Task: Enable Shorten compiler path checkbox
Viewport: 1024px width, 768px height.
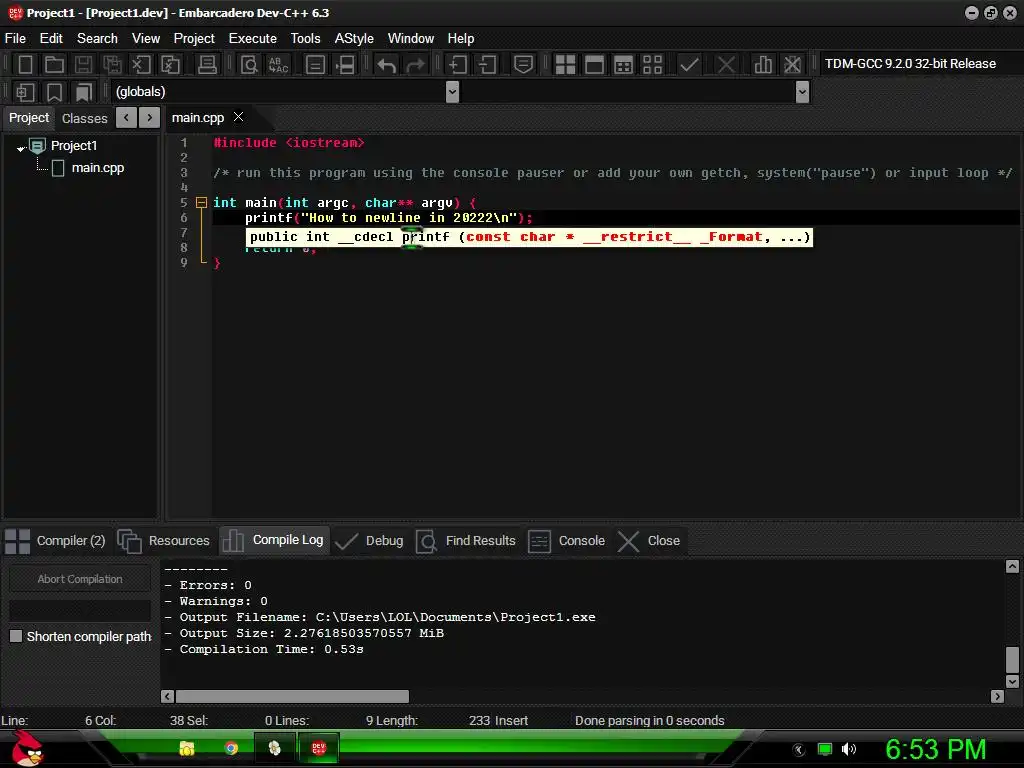Action: pos(16,636)
